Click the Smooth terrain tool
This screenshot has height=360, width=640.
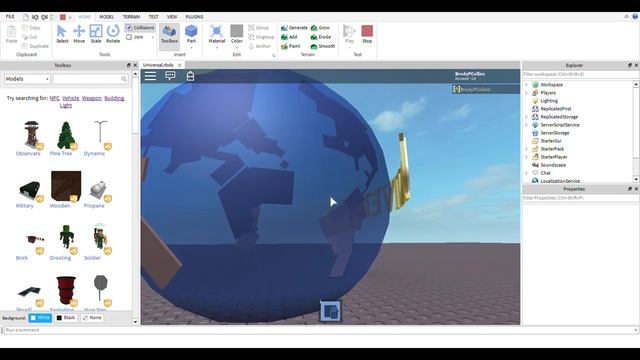(x=323, y=46)
